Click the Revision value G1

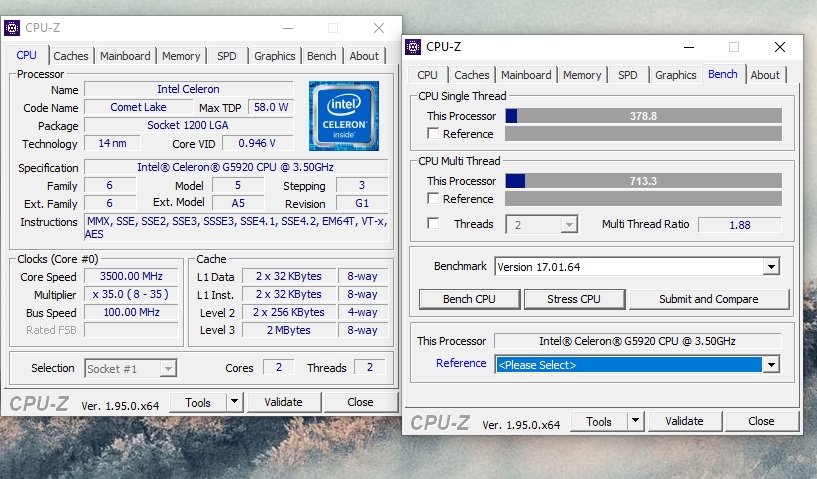[x=362, y=203]
